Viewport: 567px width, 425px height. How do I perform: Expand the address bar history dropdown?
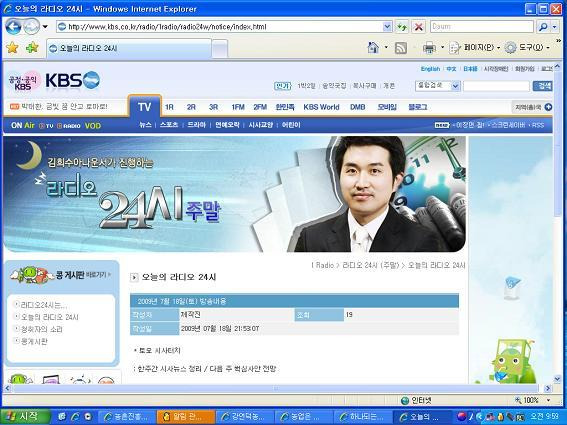[x=387, y=27]
